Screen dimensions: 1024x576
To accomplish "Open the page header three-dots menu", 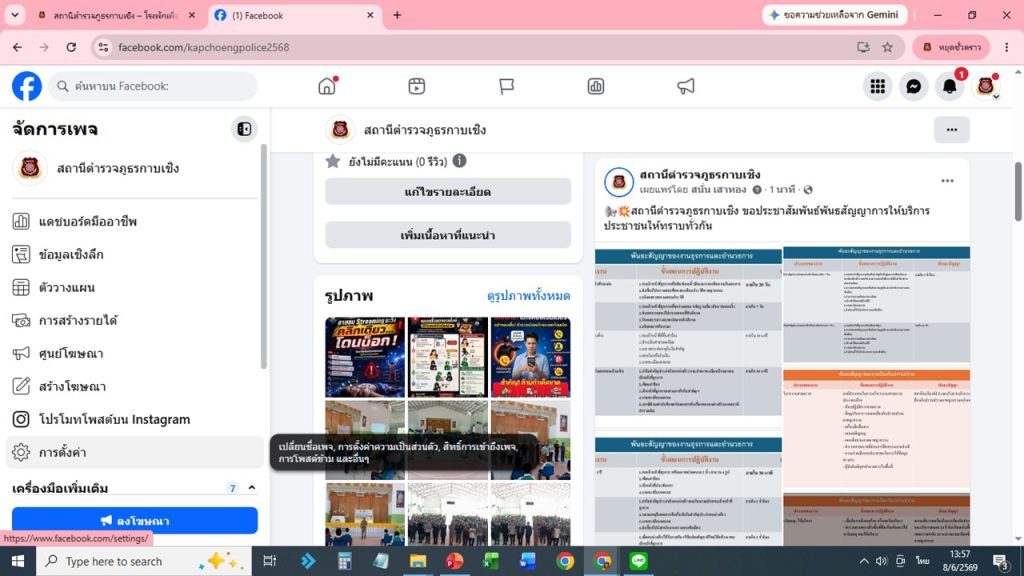I will 952,130.
